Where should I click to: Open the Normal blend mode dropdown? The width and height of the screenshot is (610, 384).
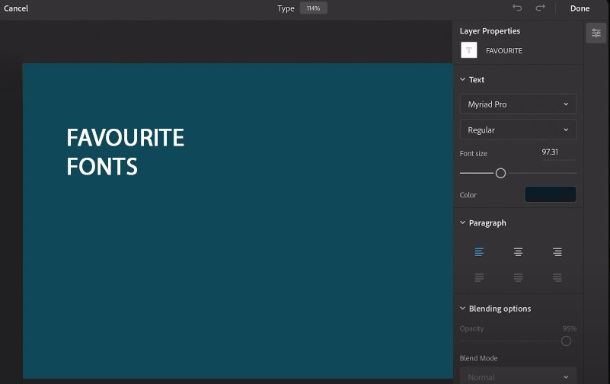(x=518, y=377)
